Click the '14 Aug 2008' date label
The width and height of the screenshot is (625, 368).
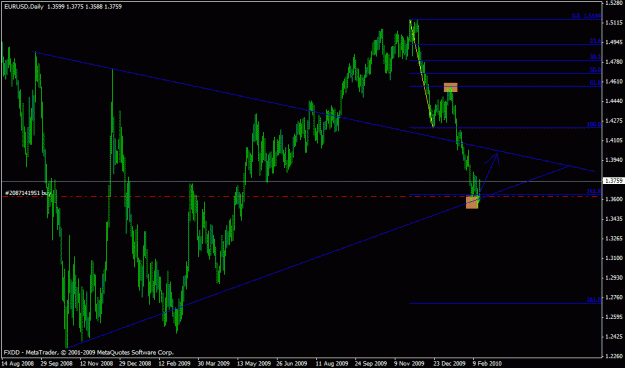pyautogui.click(x=18, y=364)
